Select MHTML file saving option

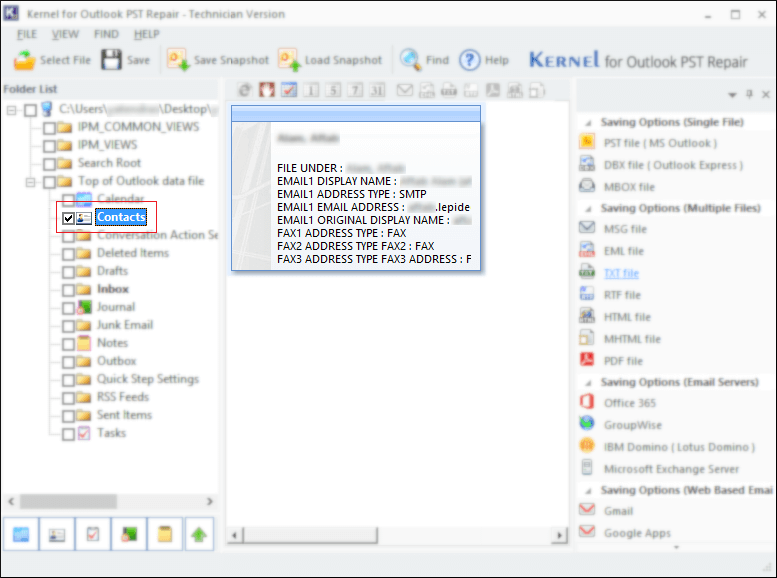coord(632,339)
